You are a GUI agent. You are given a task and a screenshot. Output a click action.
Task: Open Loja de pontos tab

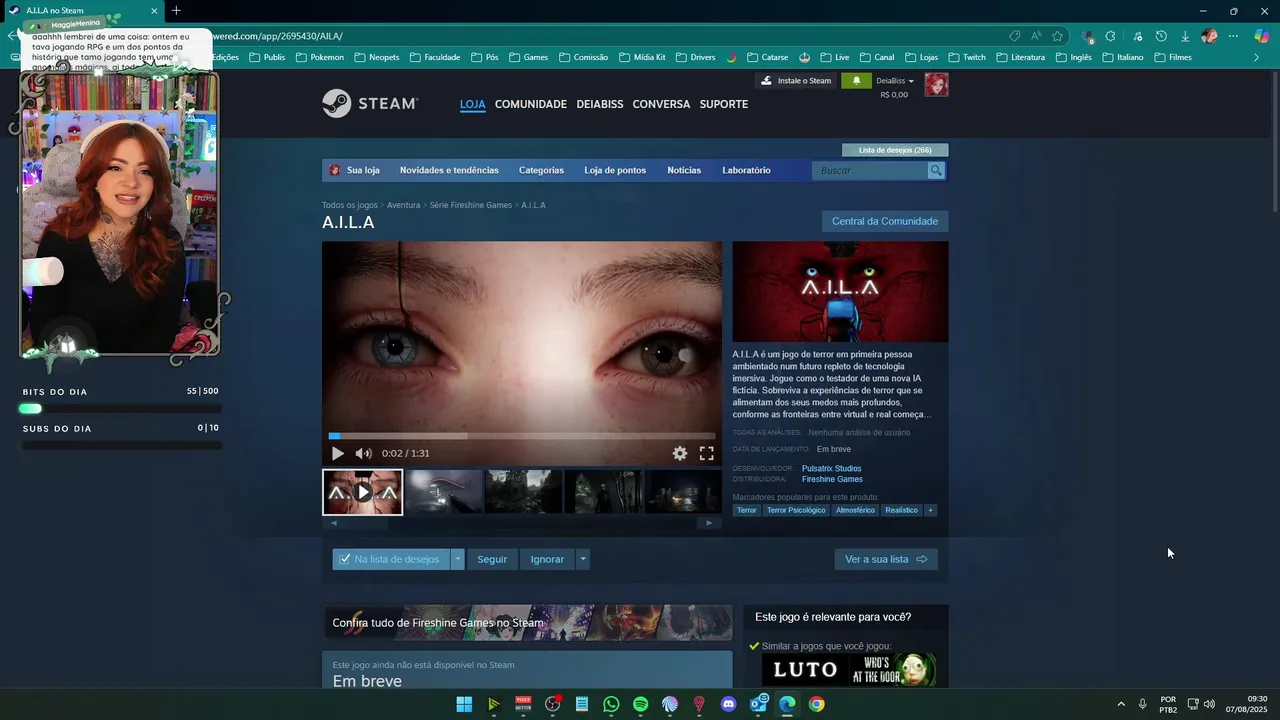click(615, 171)
